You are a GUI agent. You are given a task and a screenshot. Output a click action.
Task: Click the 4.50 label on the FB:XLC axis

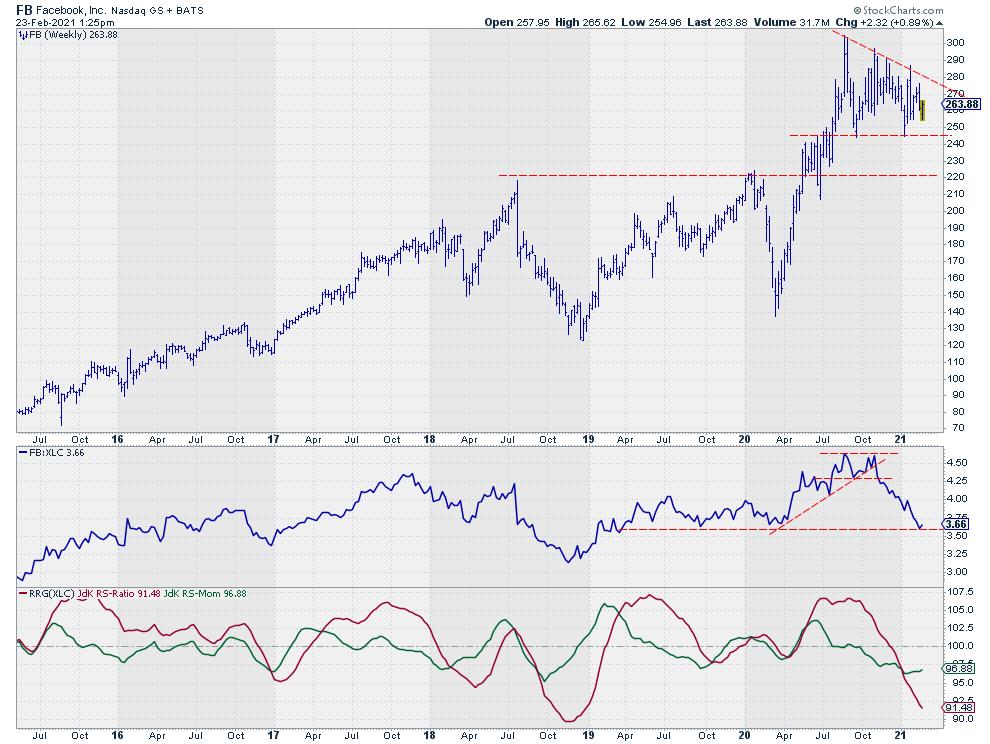coord(957,462)
